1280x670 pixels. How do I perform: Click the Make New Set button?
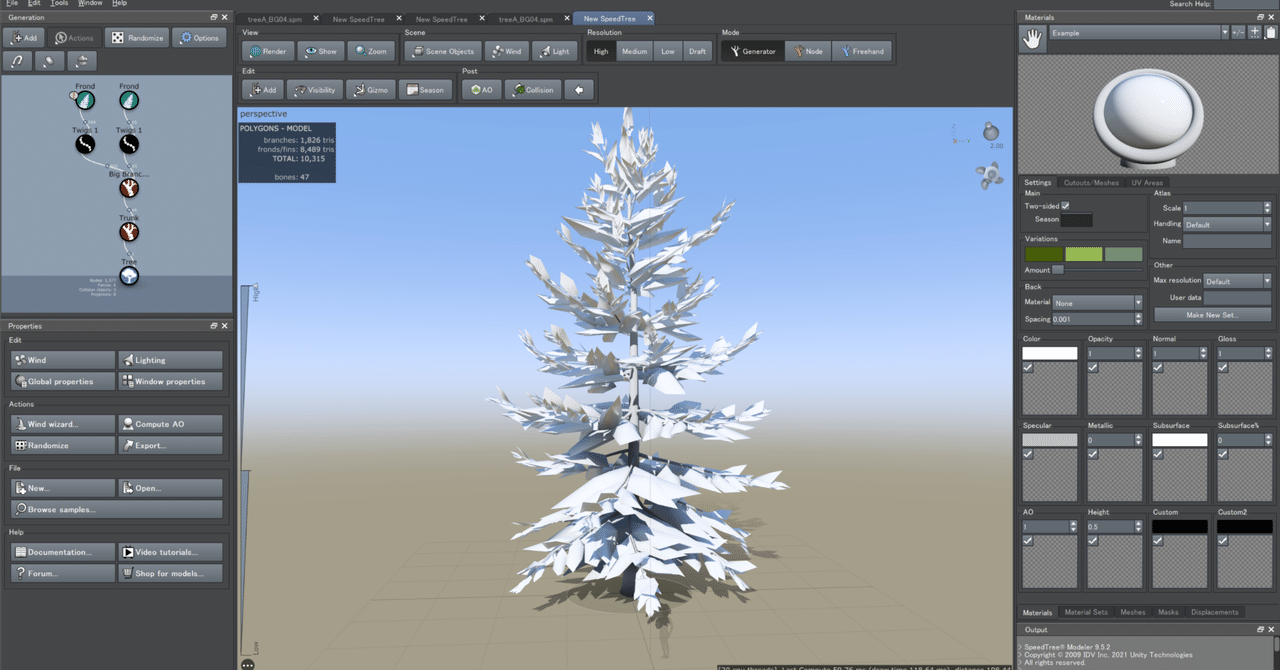click(1212, 314)
